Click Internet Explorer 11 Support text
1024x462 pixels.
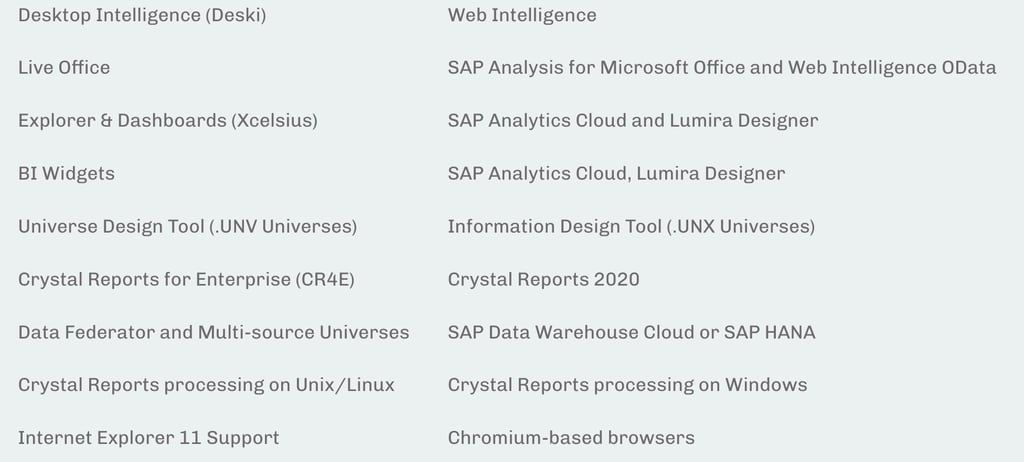[x=148, y=438]
